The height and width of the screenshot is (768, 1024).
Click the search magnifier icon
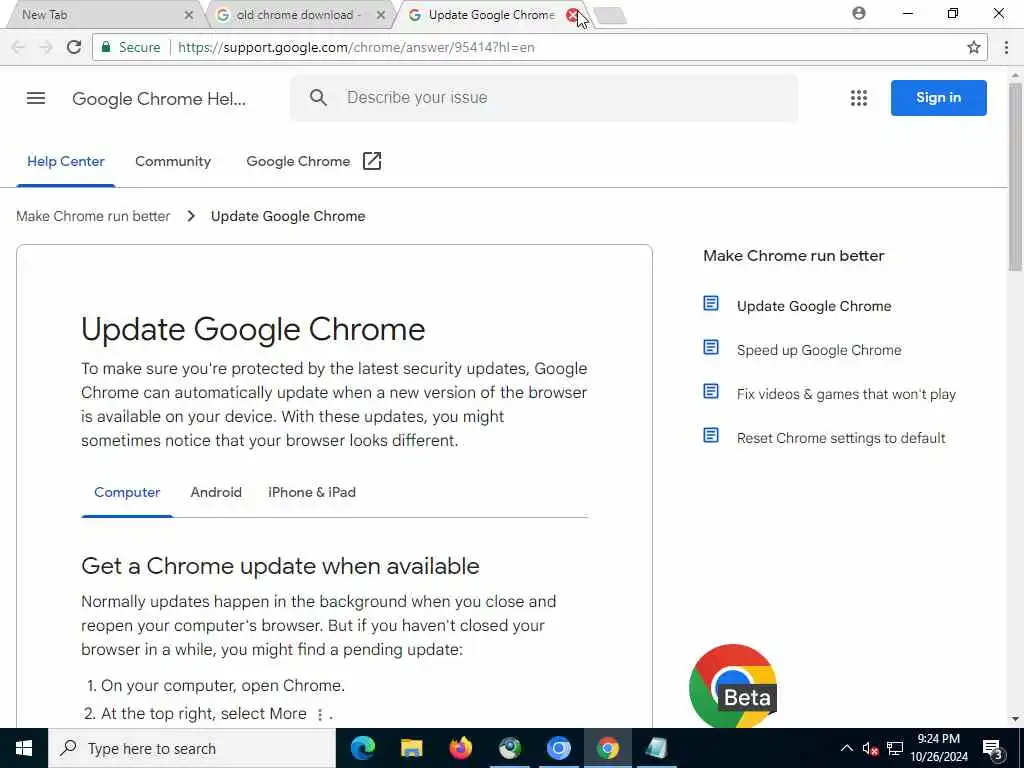[x=318, y=98]
